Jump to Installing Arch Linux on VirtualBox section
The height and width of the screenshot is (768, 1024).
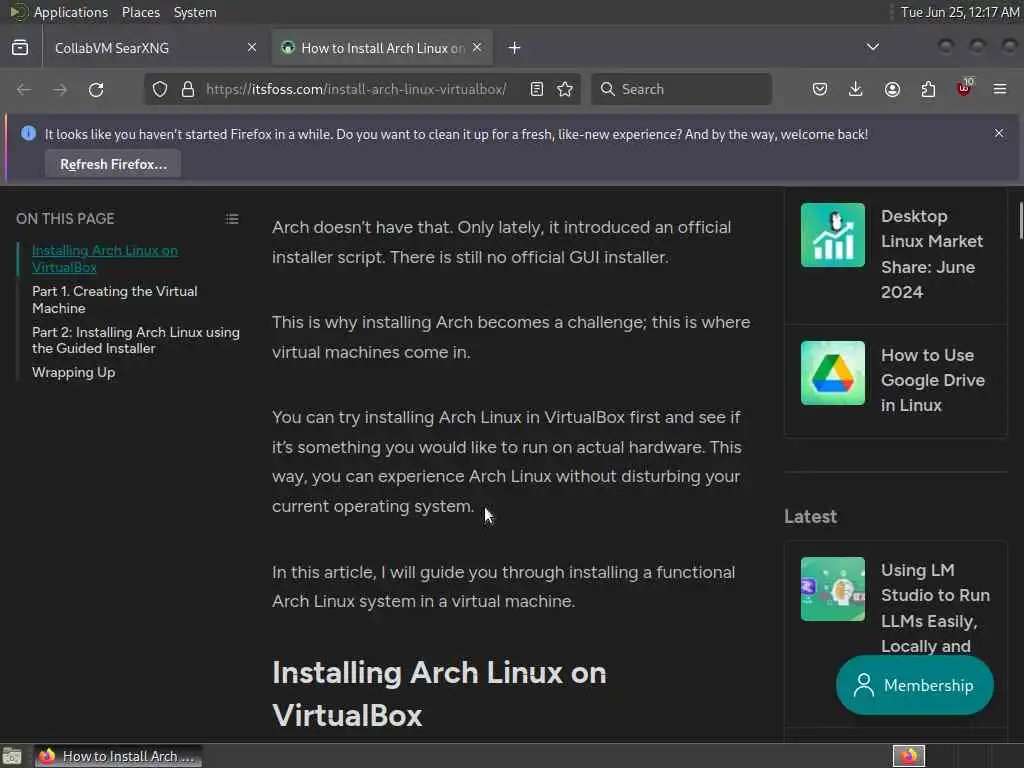coord(104,259)
